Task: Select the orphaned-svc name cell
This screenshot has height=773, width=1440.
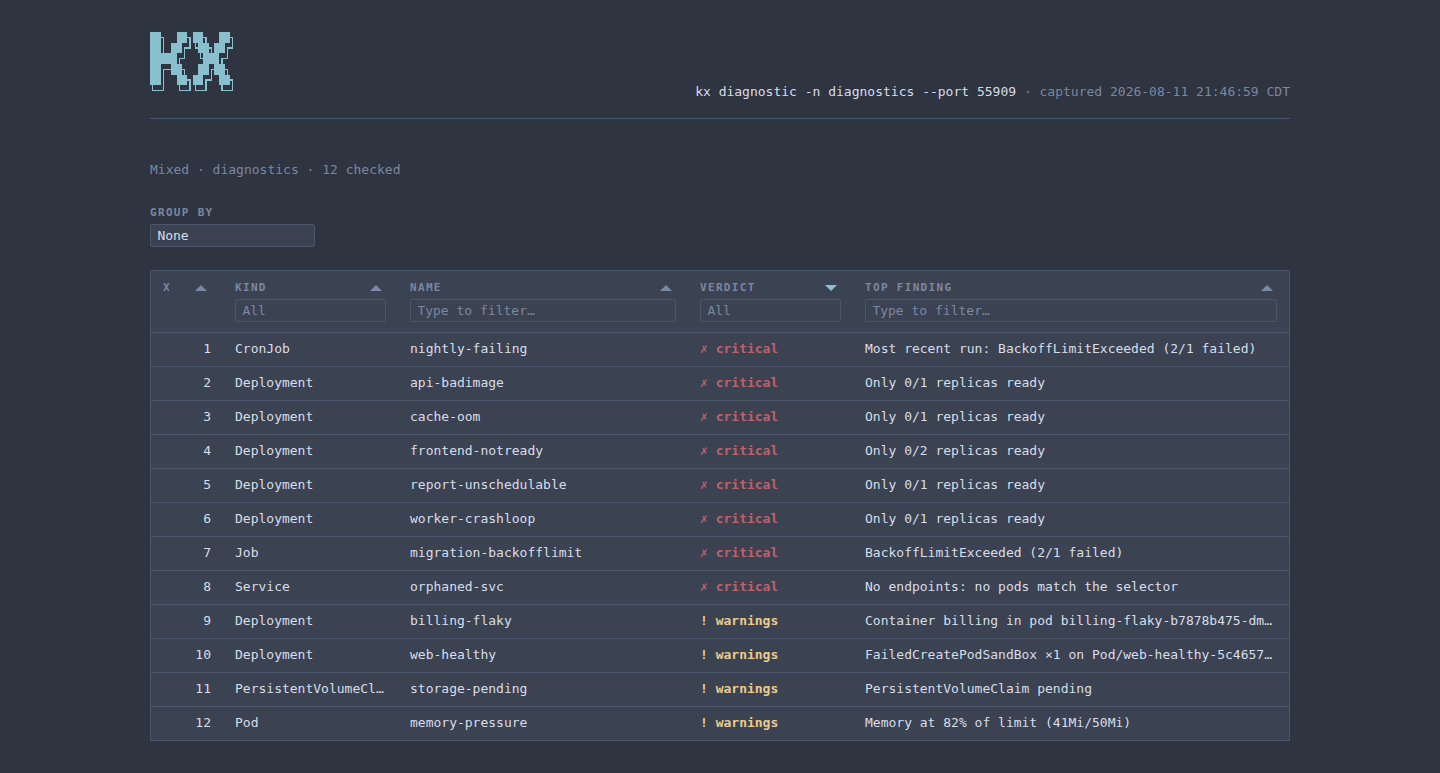Action: click(457, 587)
